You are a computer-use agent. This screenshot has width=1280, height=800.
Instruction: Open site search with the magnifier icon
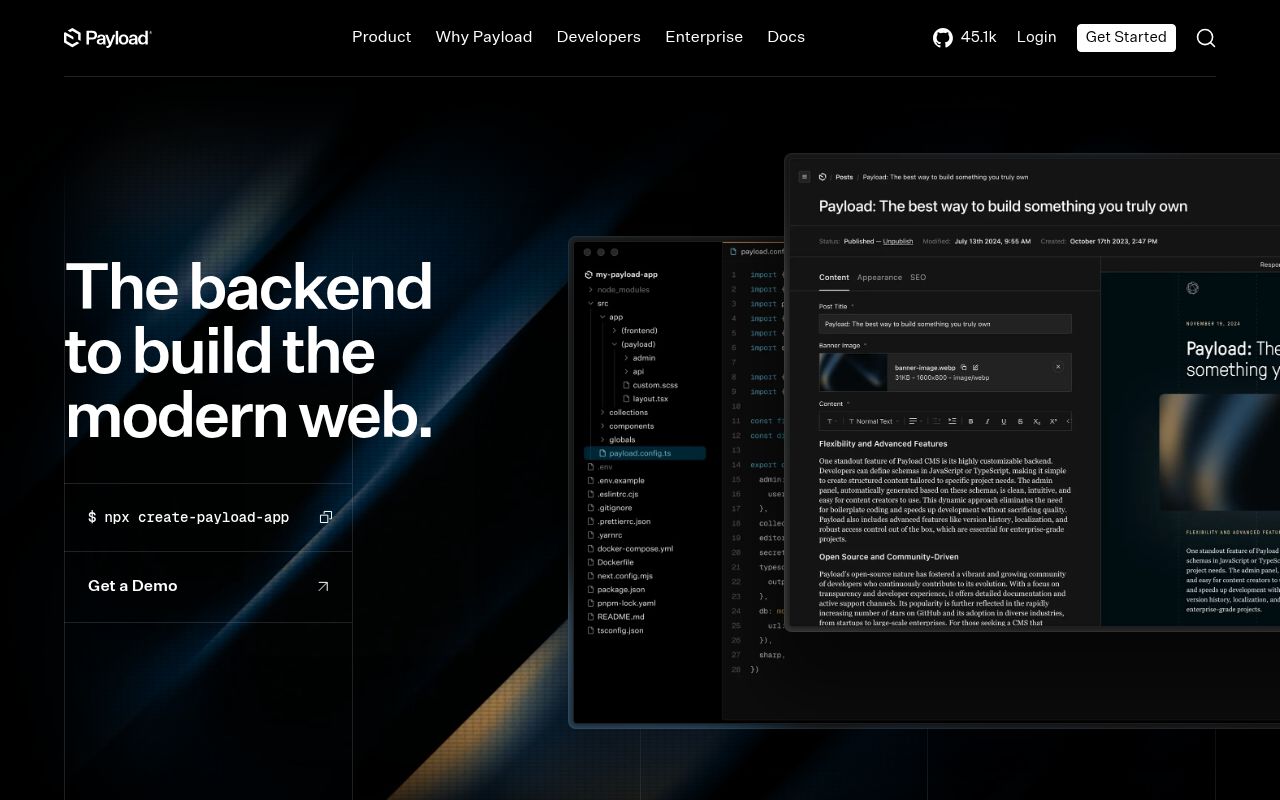coord(1206,38)
